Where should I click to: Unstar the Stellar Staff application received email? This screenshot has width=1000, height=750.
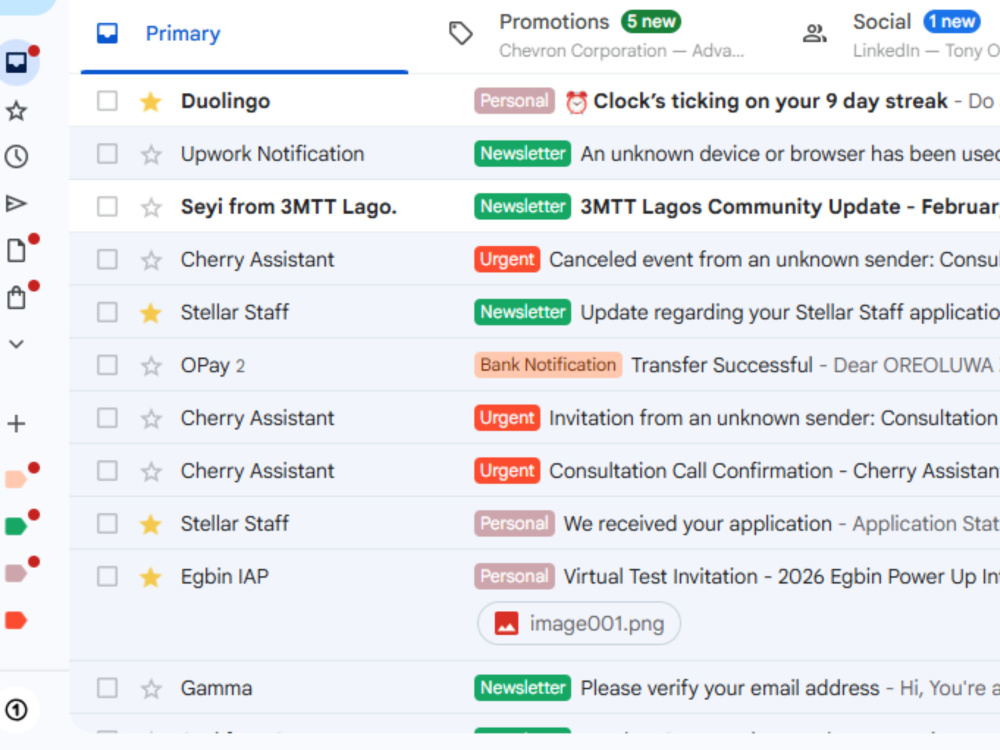pos(151,524)
